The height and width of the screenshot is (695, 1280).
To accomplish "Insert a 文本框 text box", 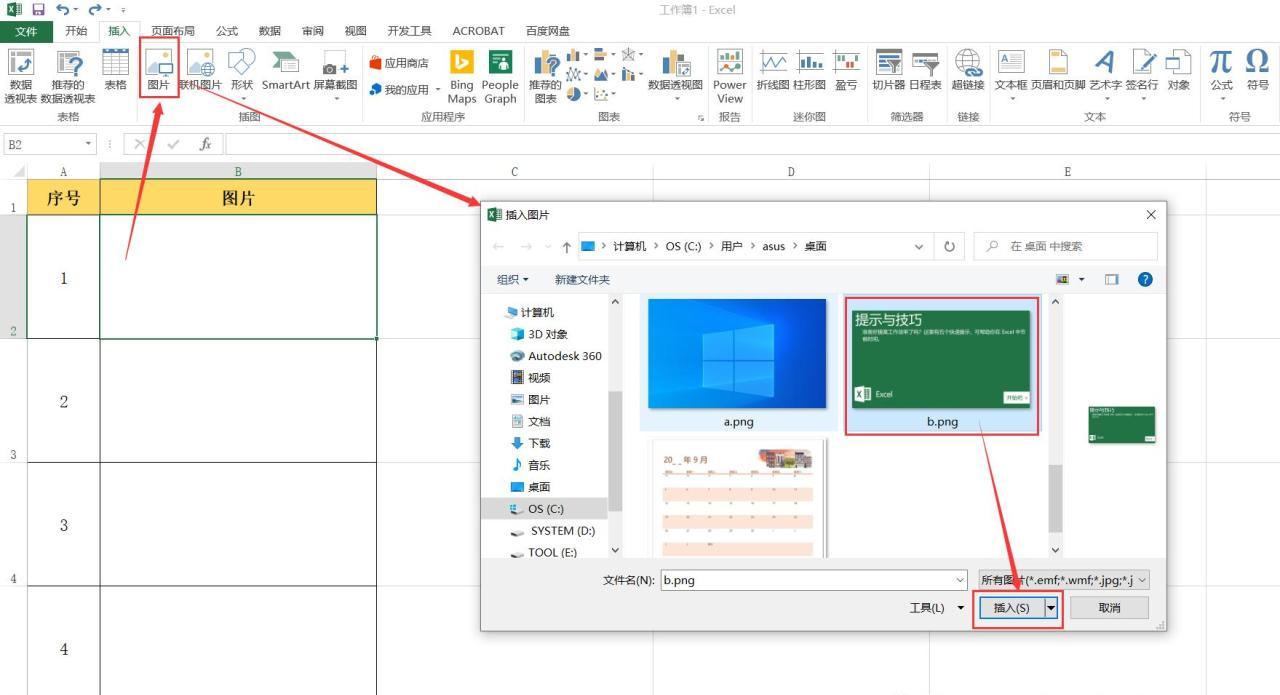I will [1011, 74].
